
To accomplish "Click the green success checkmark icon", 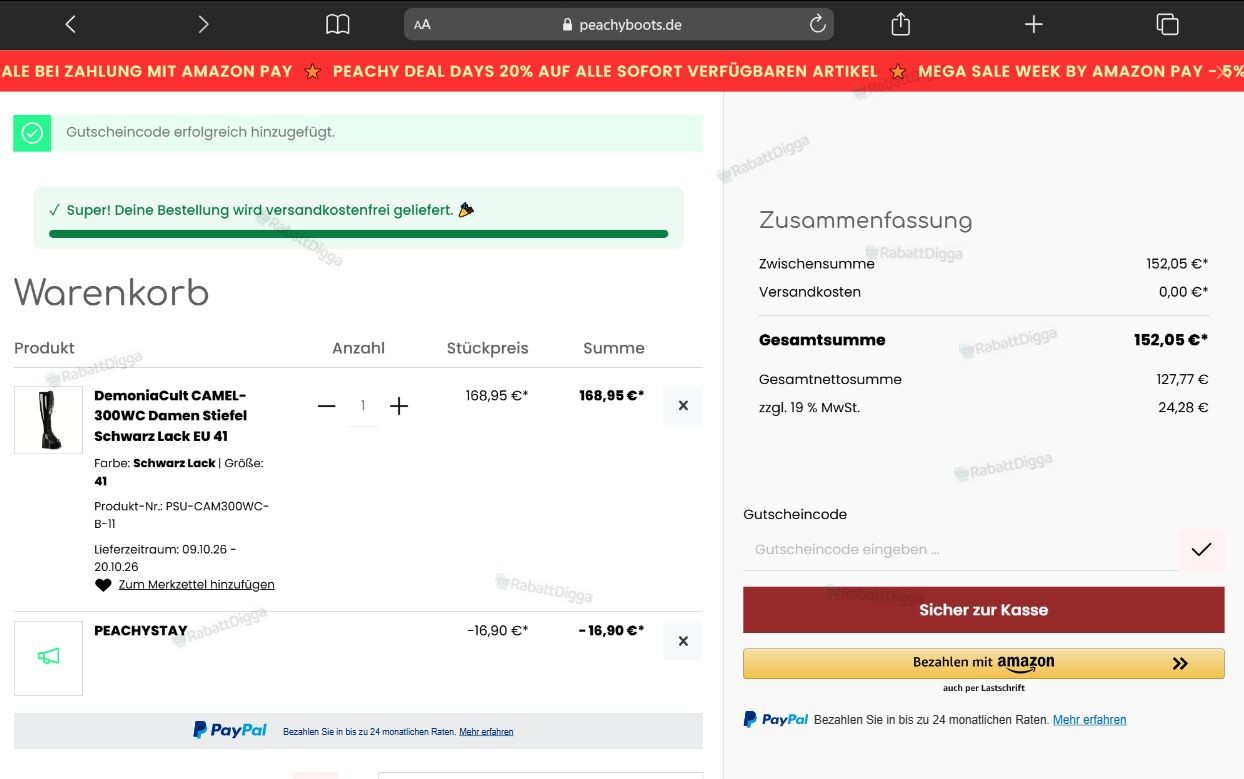I will point(32,133).
